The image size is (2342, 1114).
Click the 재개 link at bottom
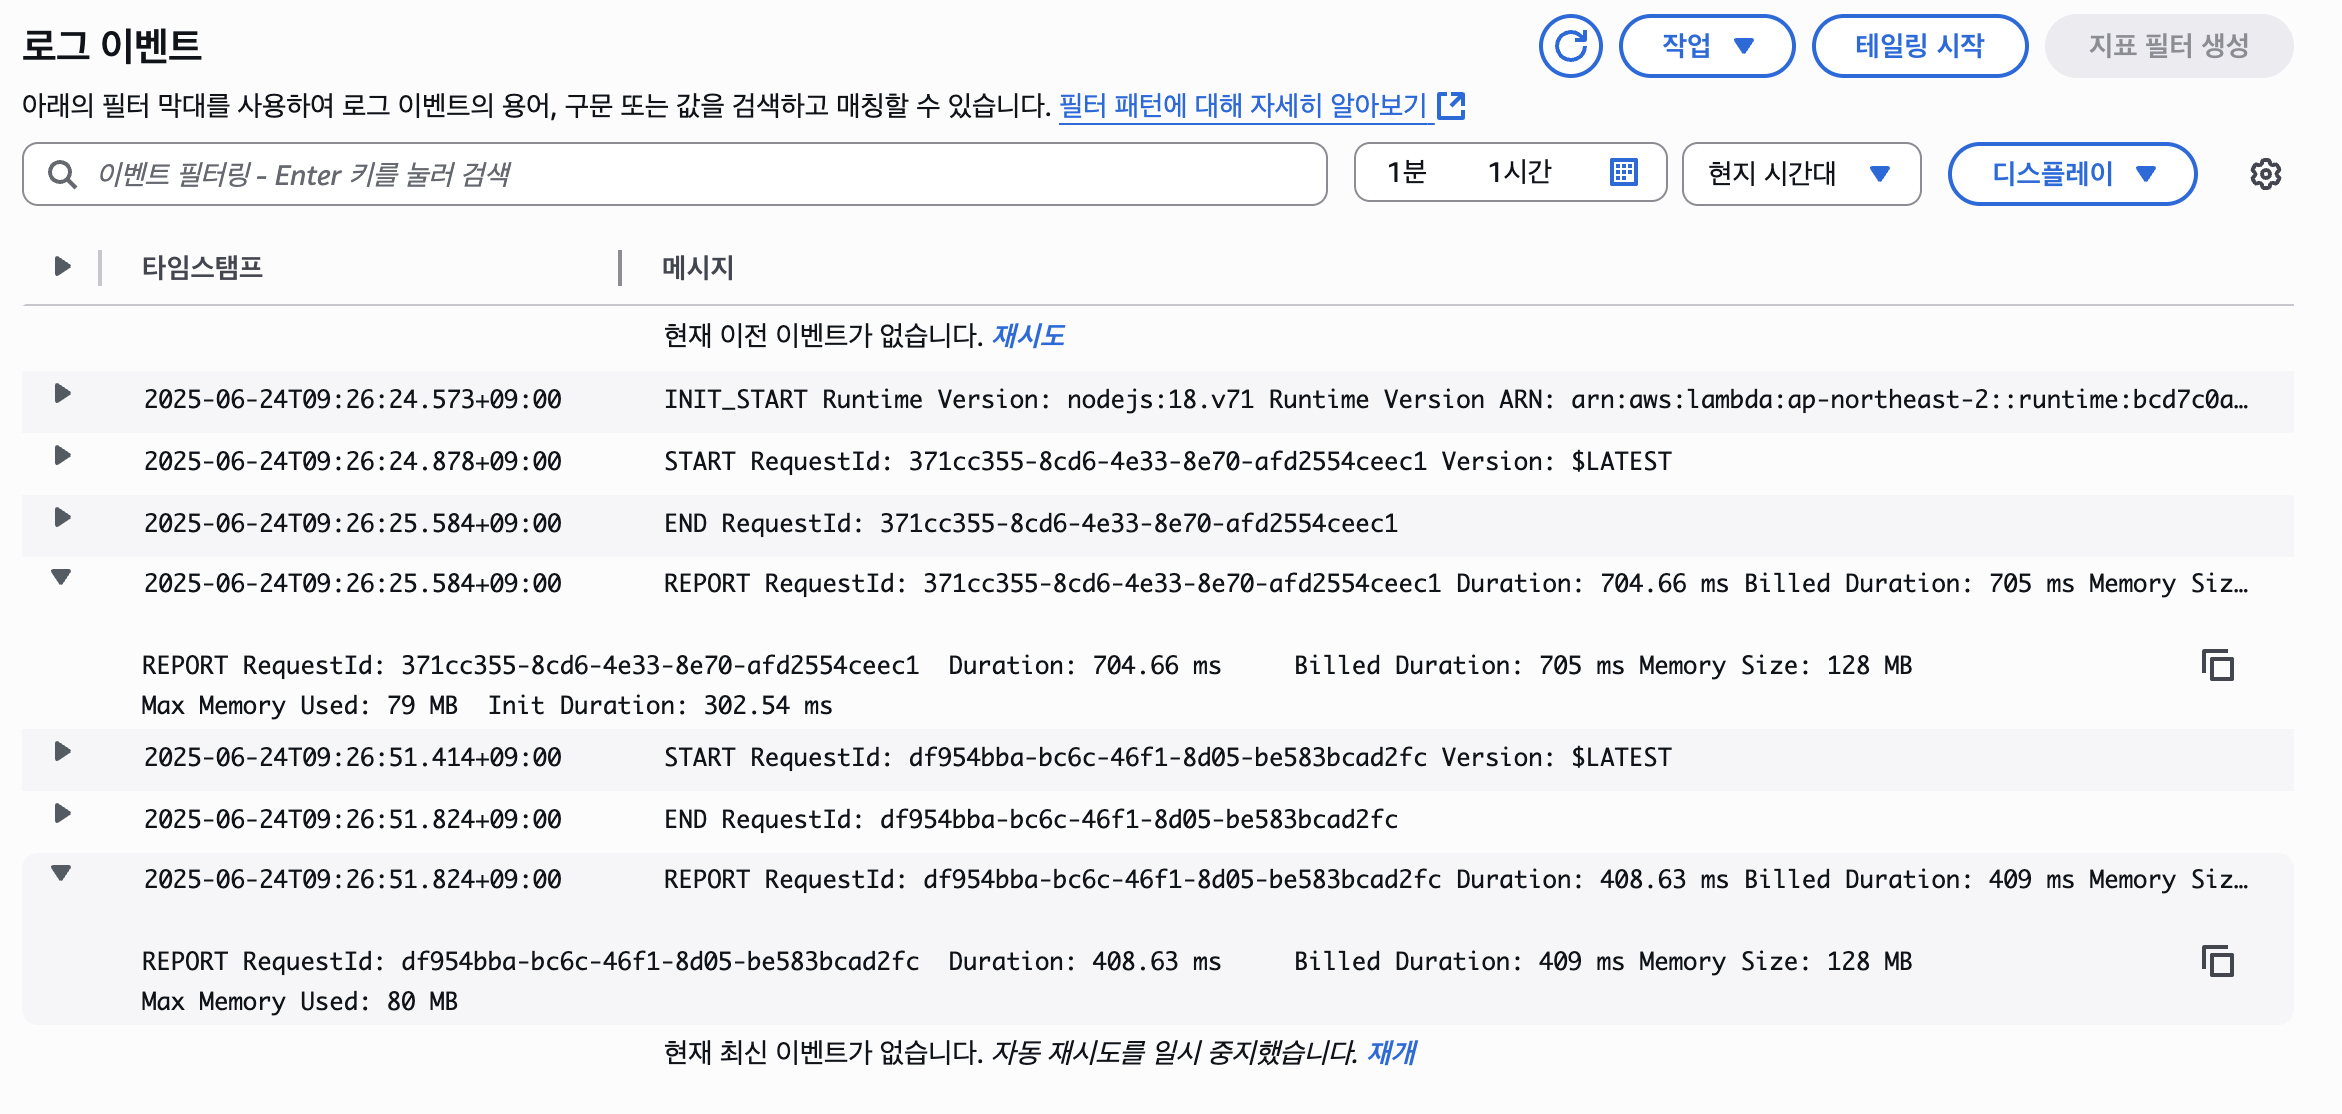1391,1053
